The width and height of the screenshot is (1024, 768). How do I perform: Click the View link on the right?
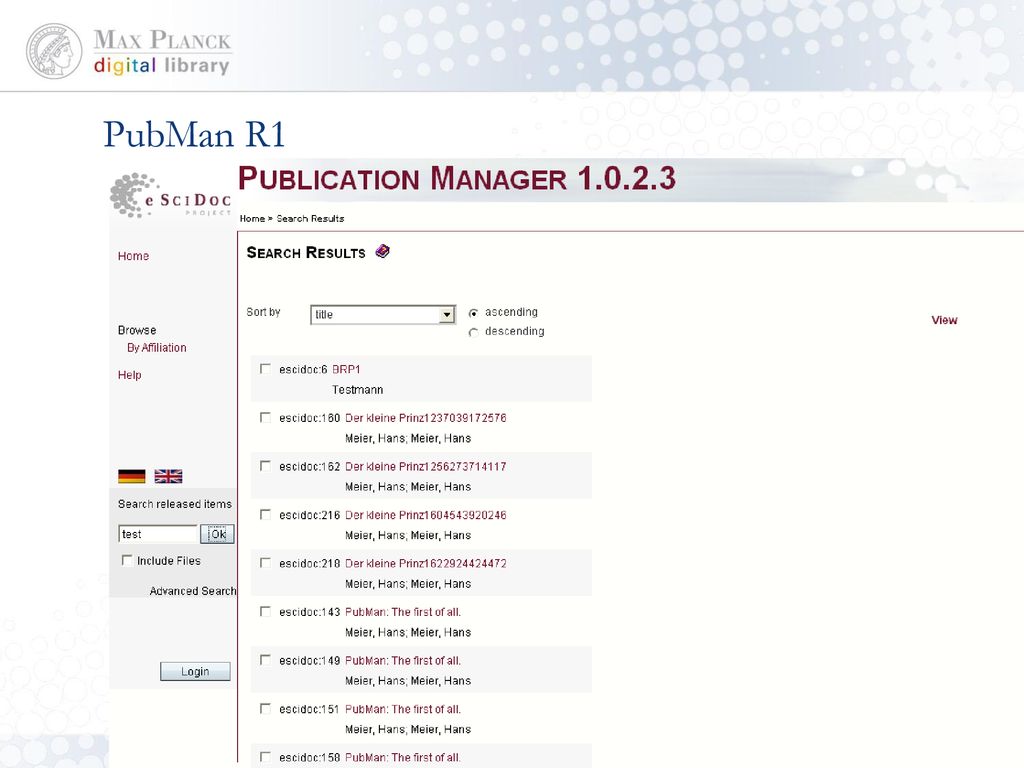[944, 320]
